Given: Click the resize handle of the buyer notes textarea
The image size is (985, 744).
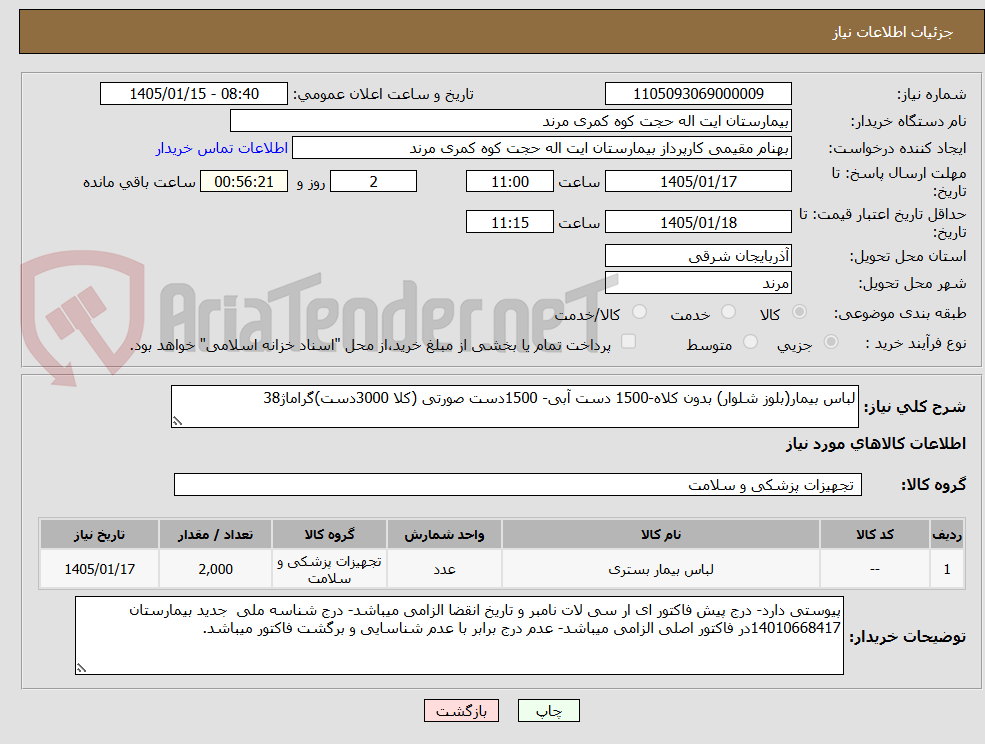Looking at the screenshot, I should 81,669.
